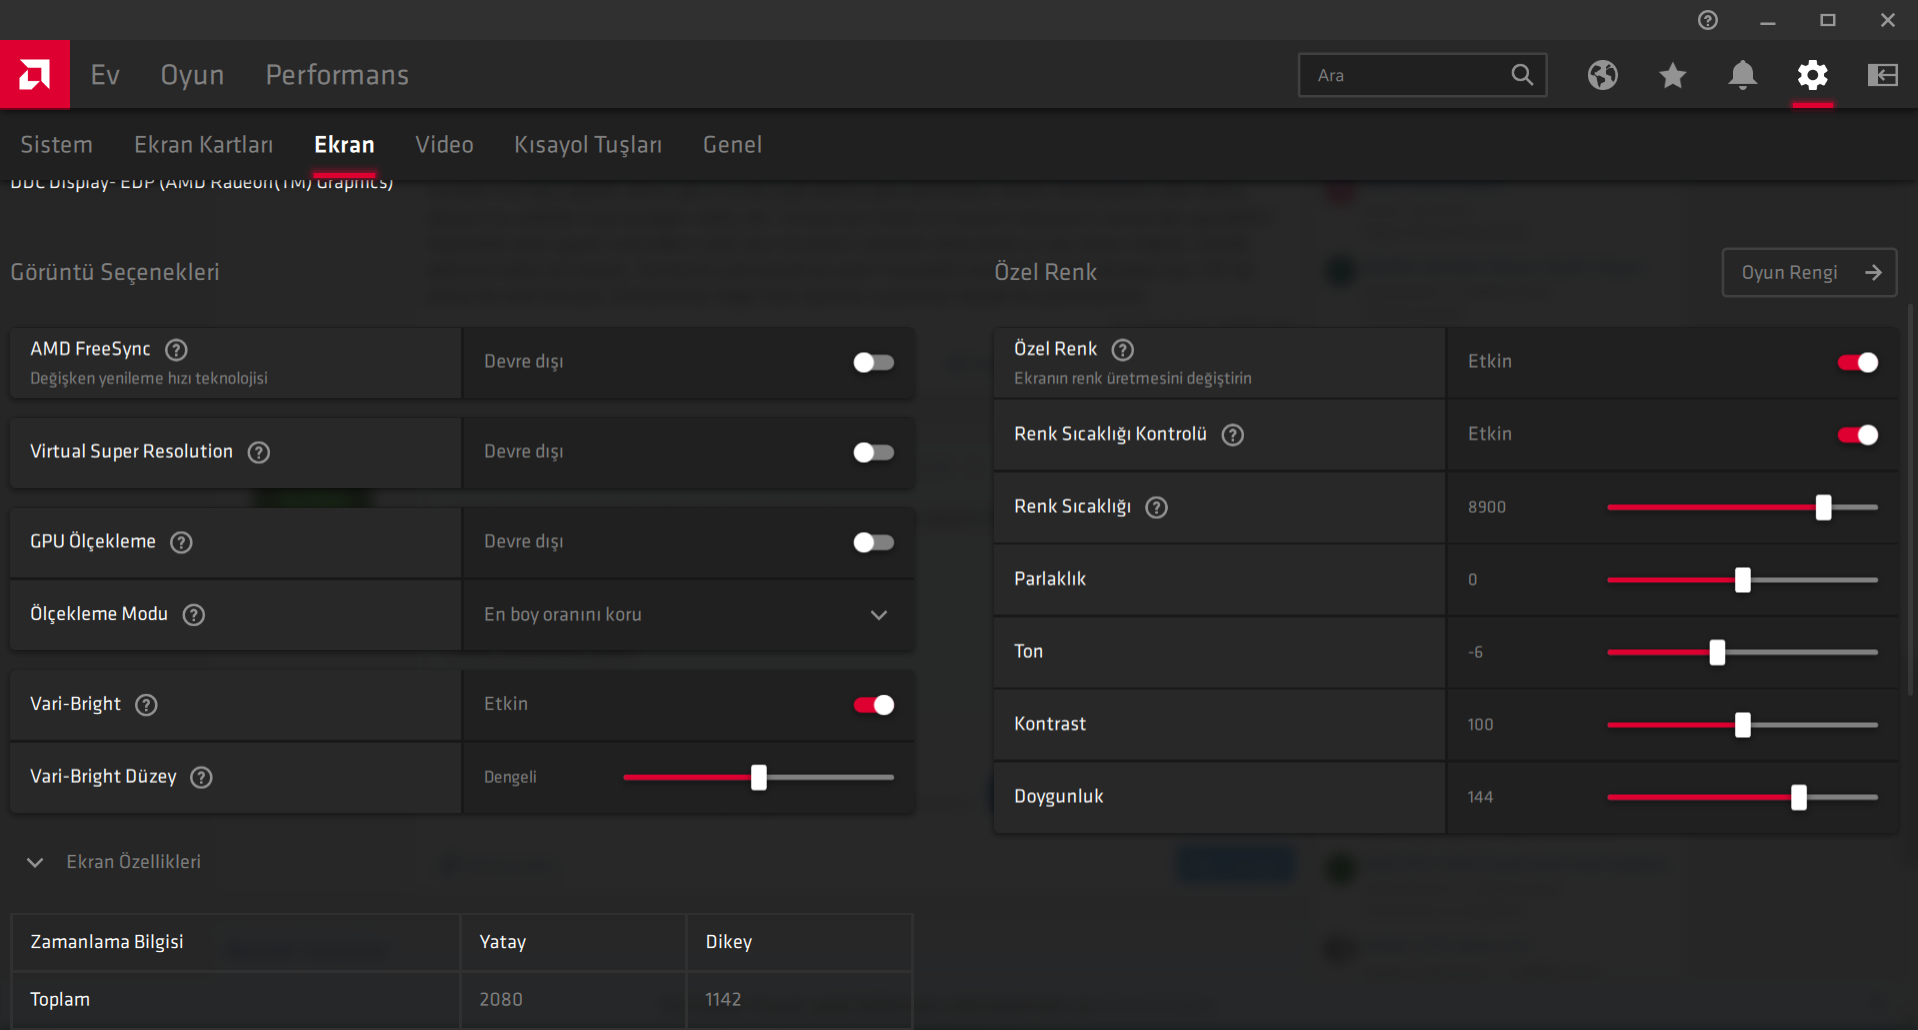Turn off the Özel Renk toggle

pos(1857,362)
